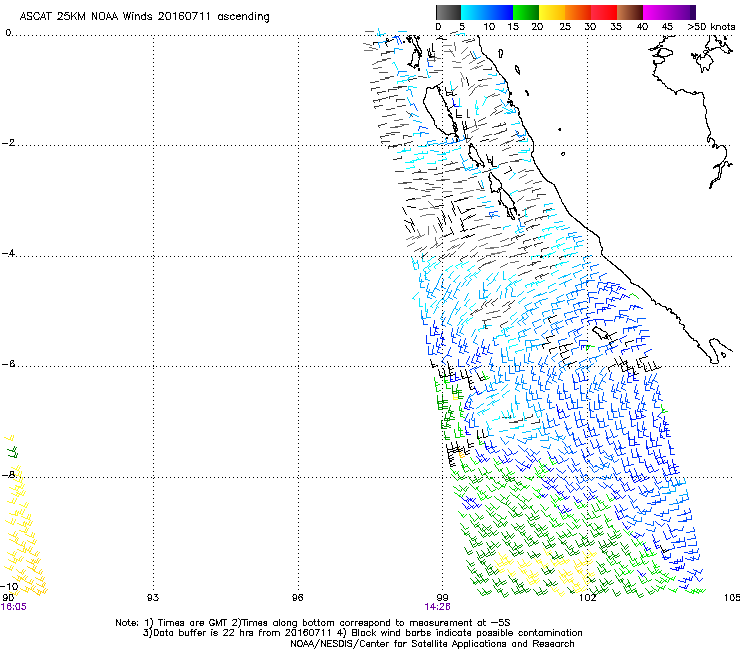This screenshot has width=740, height=650.
Task: Click the orange 25–30 knots legend color
Action: click(x=578, y=12)
